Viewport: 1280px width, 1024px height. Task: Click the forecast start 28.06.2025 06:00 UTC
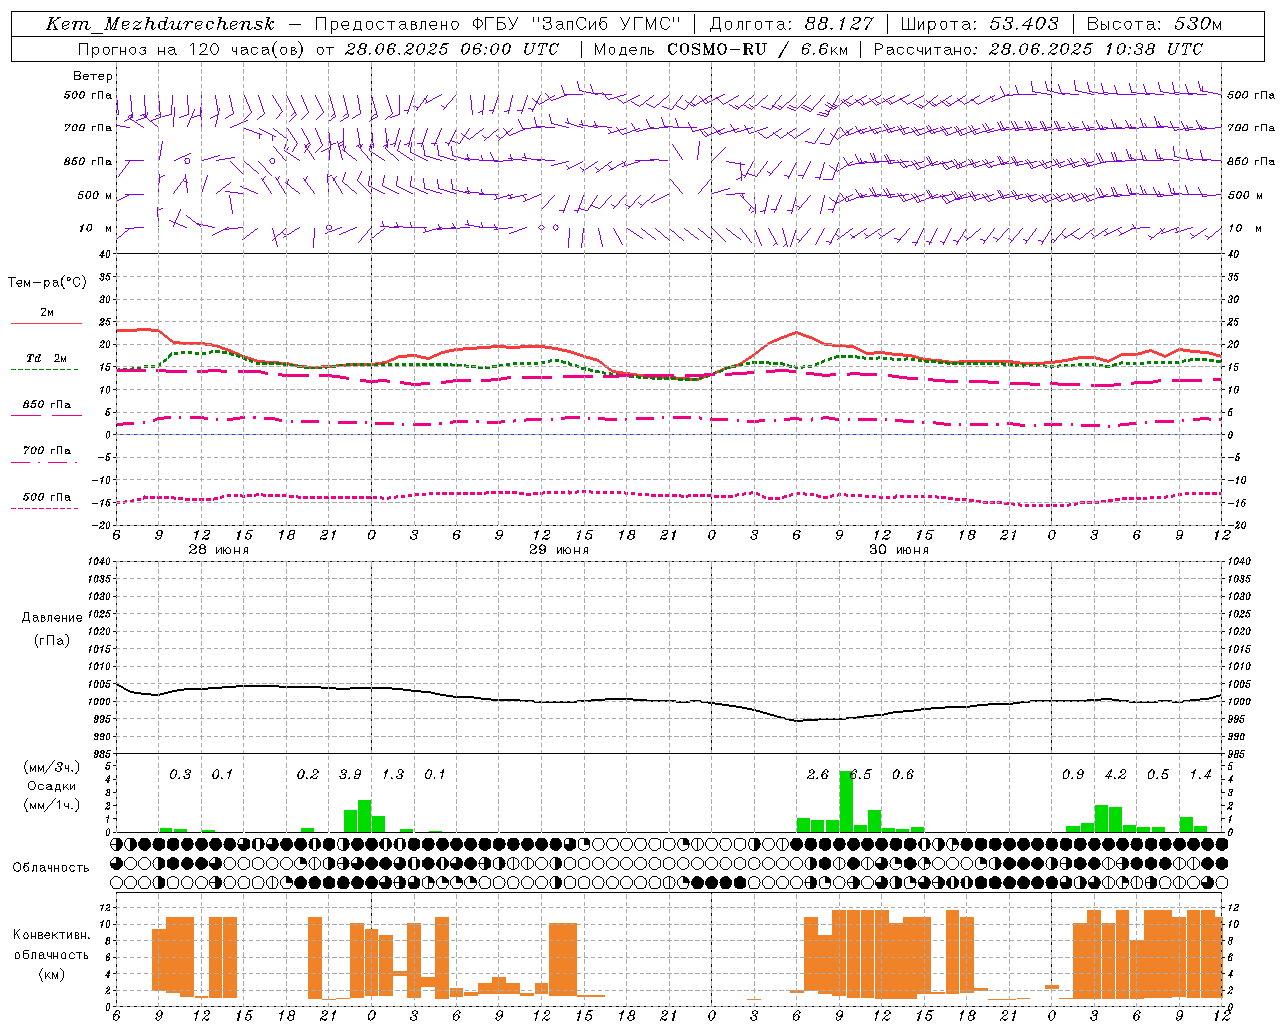[x=452, y=49]
